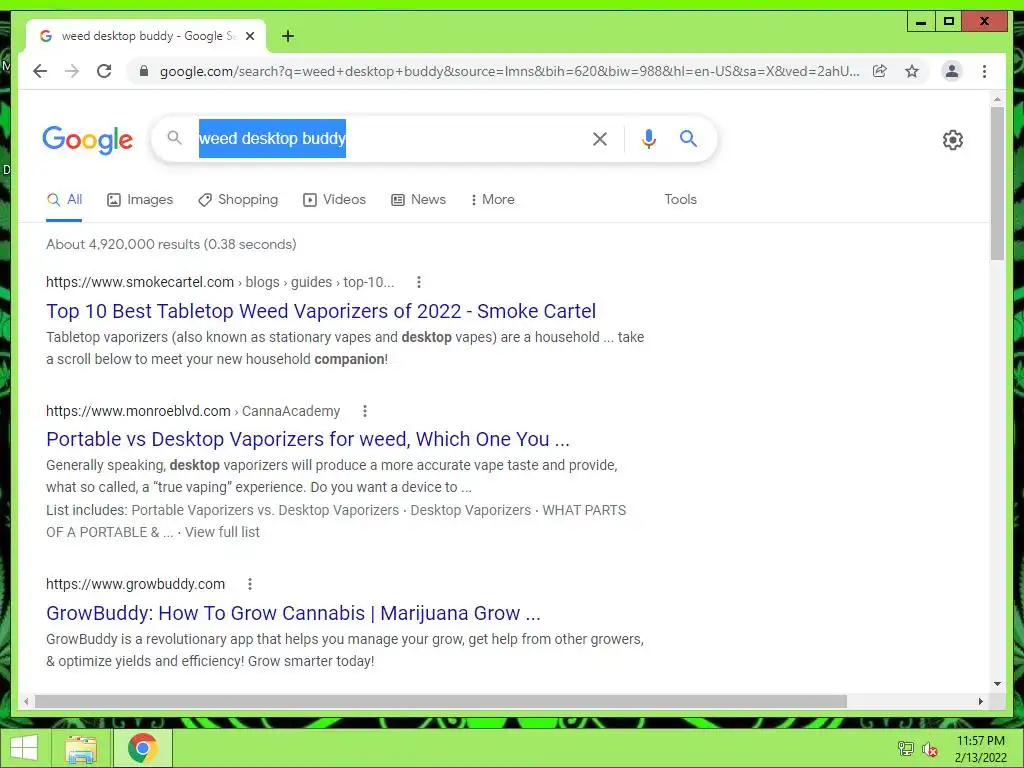Click the vertical scrollbar thumb
The height and width of the screenshot is (768, 1024).
point(997,183)
